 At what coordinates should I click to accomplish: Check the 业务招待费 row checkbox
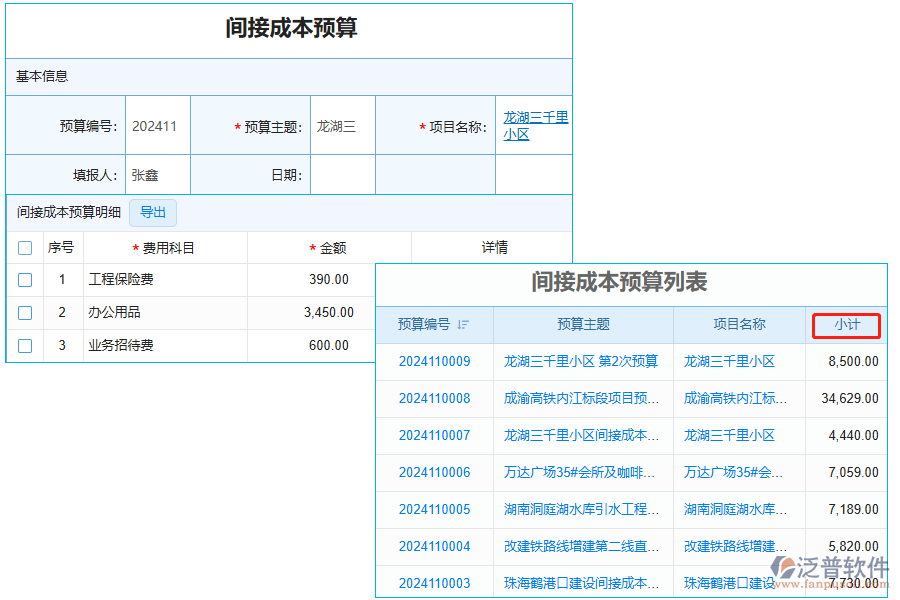[x=25, y=346]
